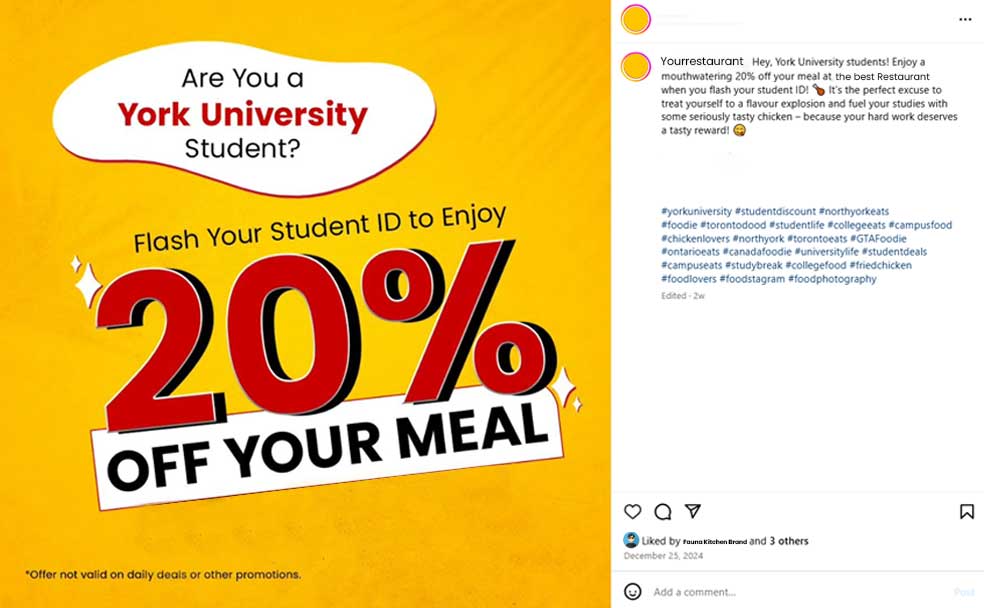Screen dimensions: 984x608
Task: Click the Fauna Kitchen Brand liker name
Action: (x=714, y=541)
